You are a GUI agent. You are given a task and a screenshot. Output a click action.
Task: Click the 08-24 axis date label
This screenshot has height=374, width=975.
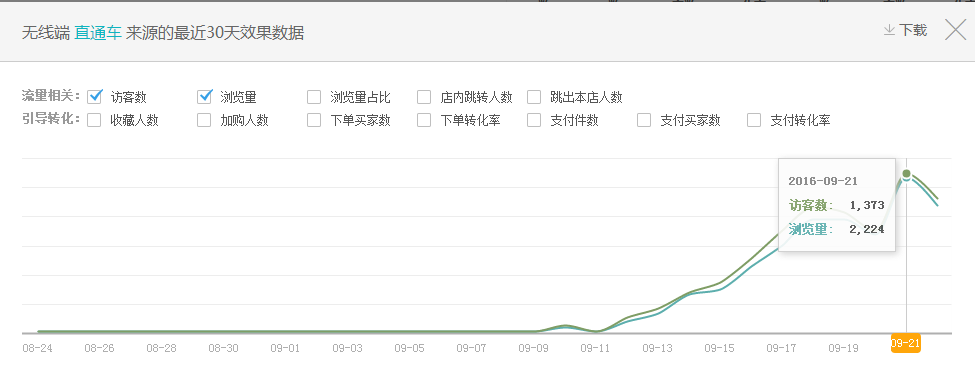(37, 348)
